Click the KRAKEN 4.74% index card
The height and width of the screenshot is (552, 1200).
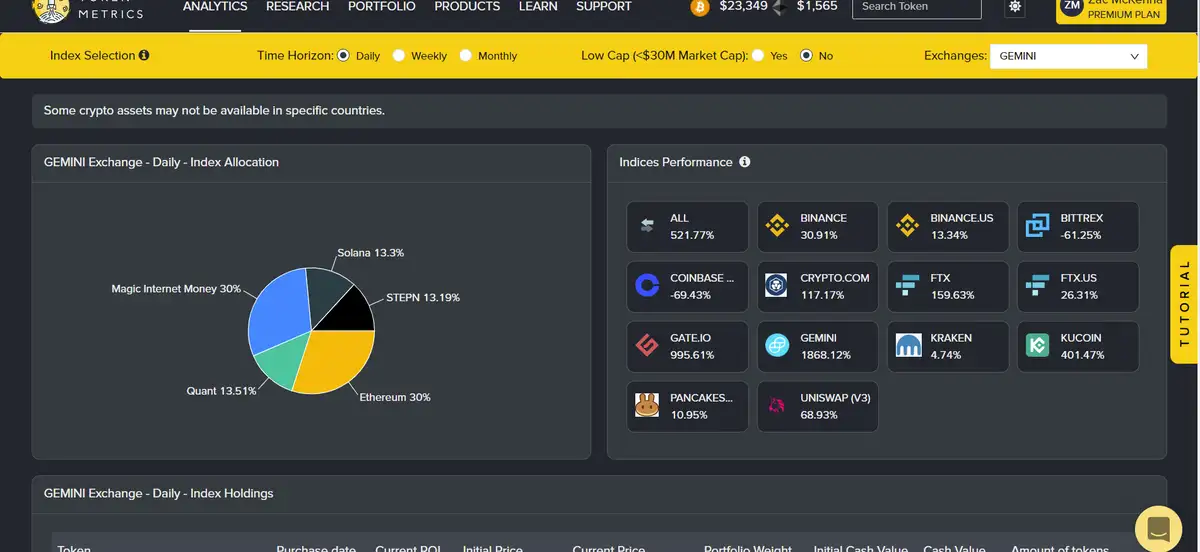pyautogui.click(x=948, y=347)
